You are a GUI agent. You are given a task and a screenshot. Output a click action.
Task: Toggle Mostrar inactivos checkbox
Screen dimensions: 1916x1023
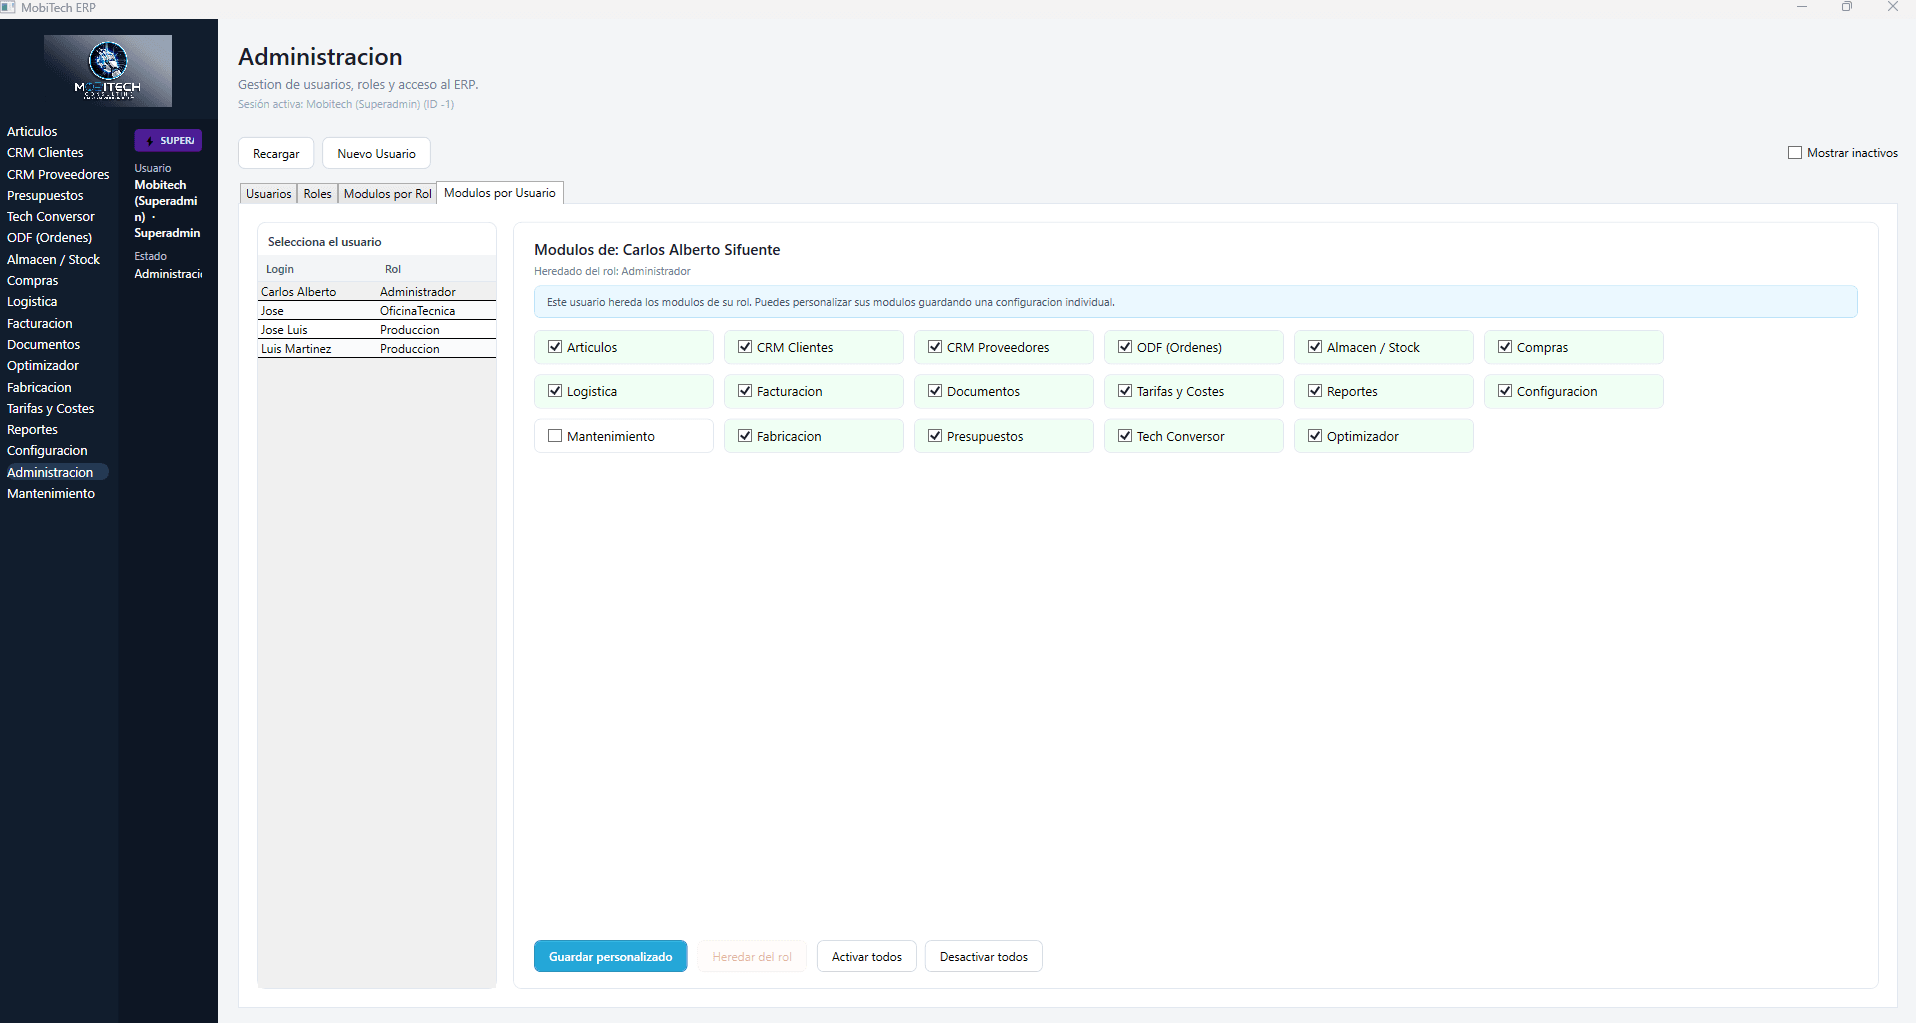tap(1795, 153)
